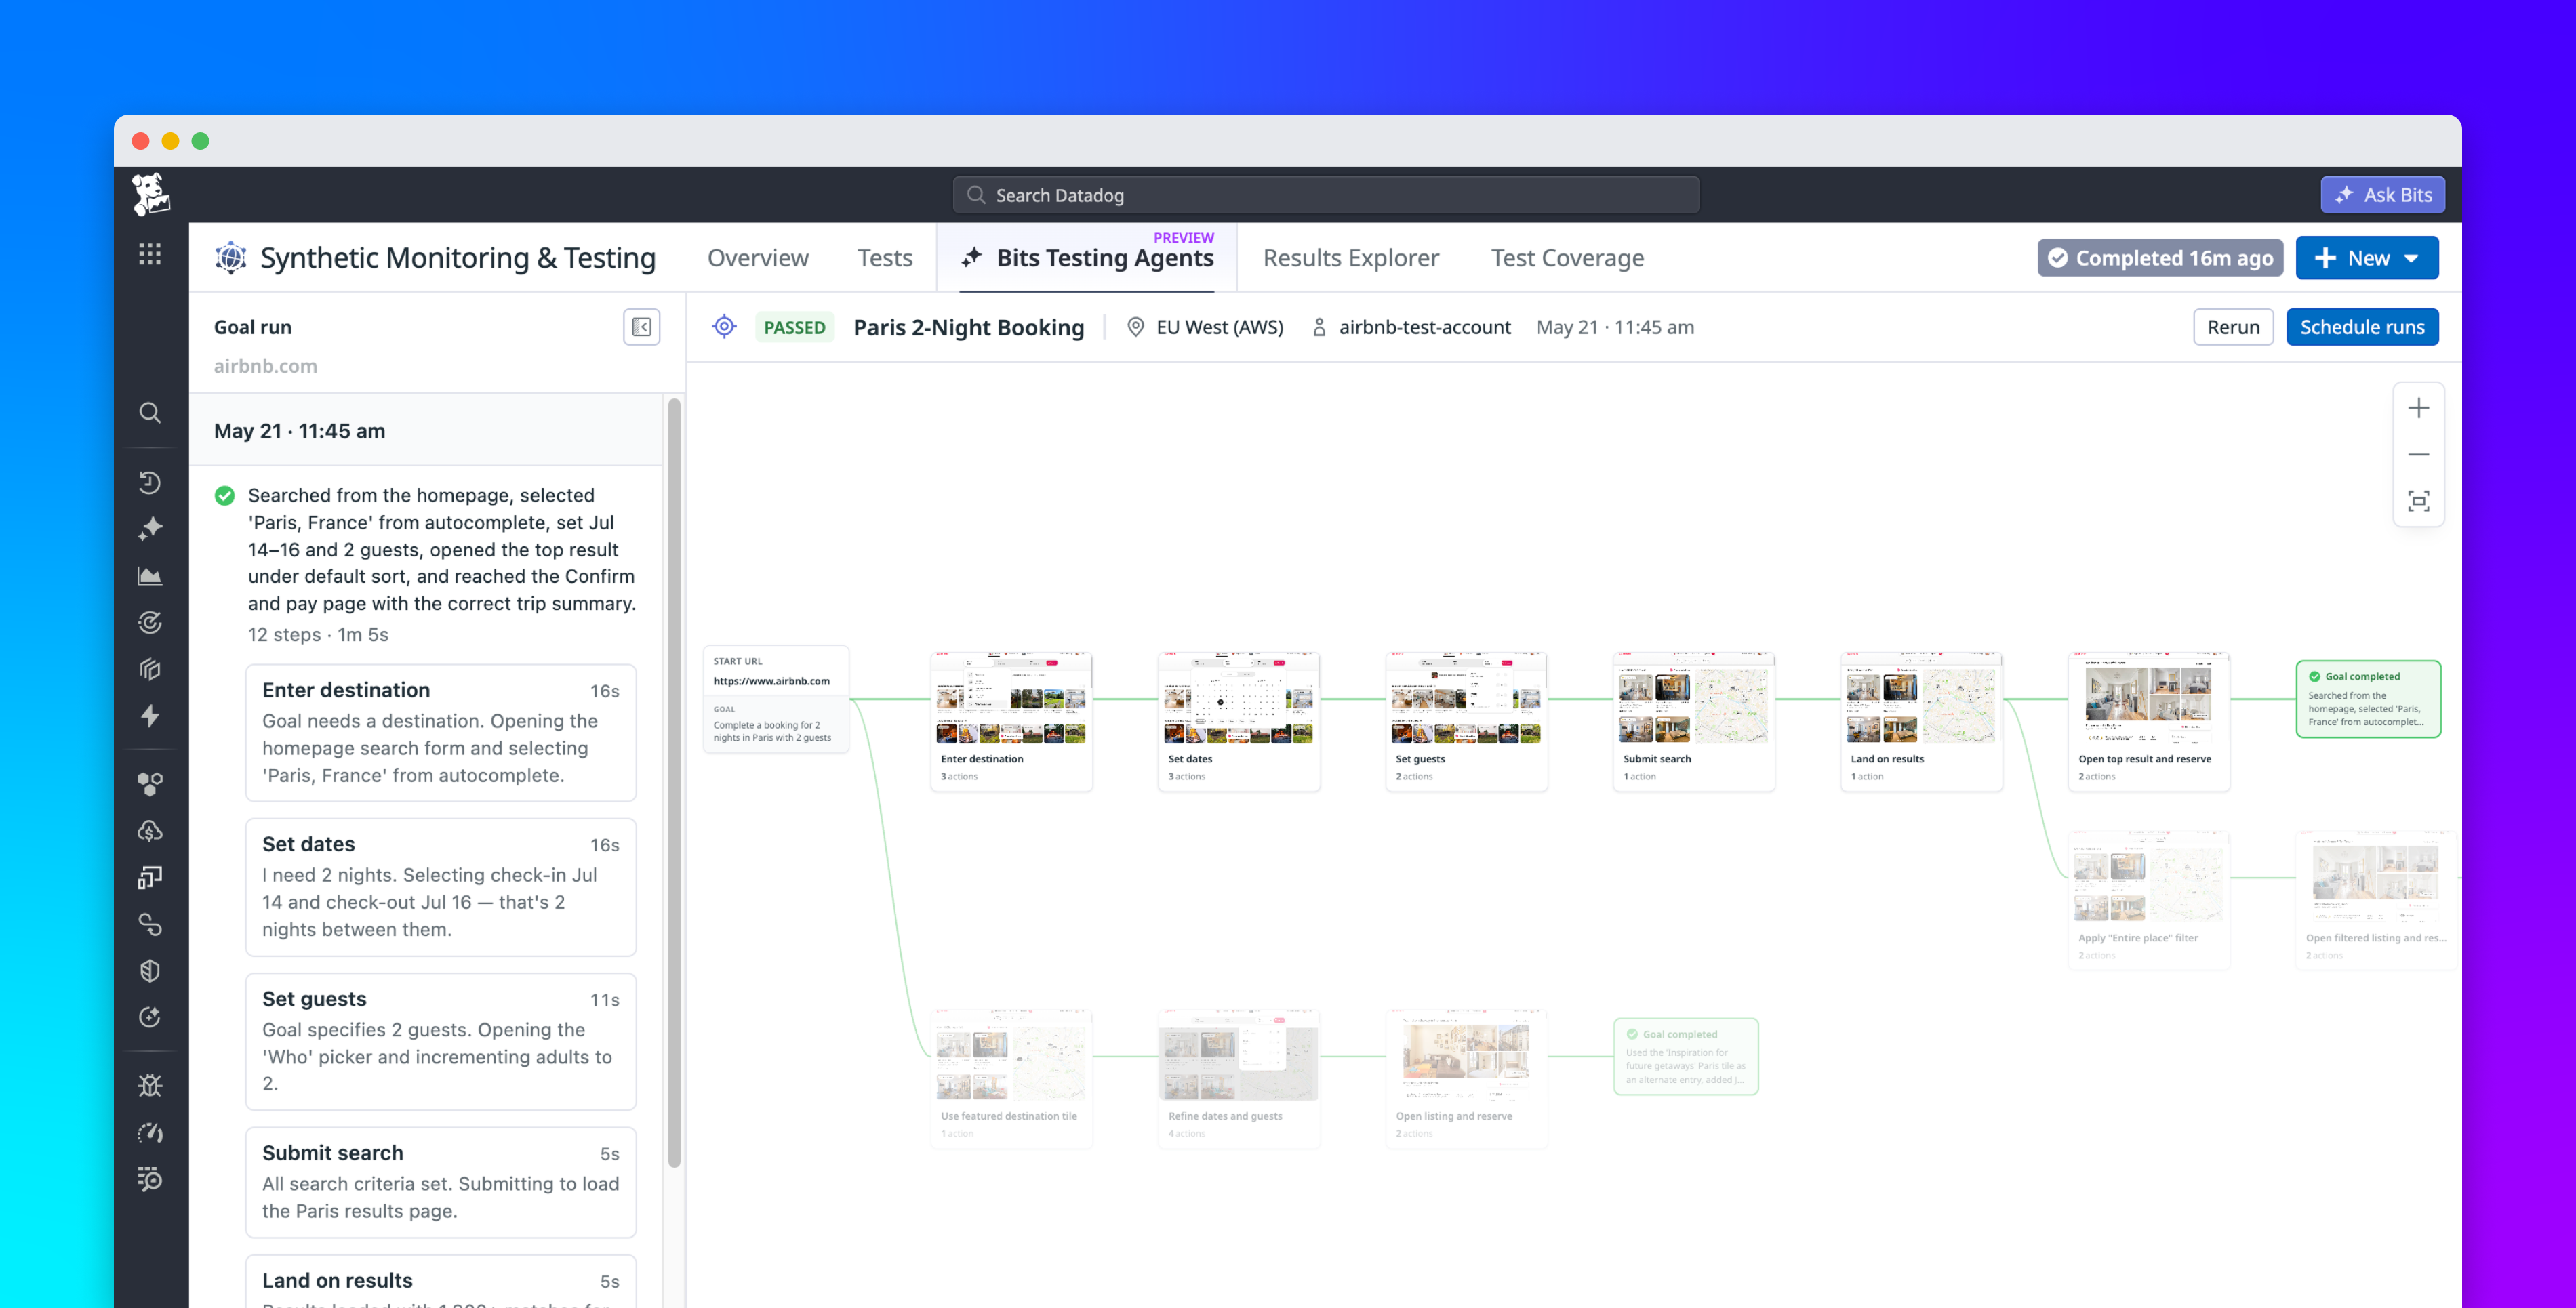2576x1308 pixels.
Task: Select the Land on results flow node
Action: coord(1921,721)
